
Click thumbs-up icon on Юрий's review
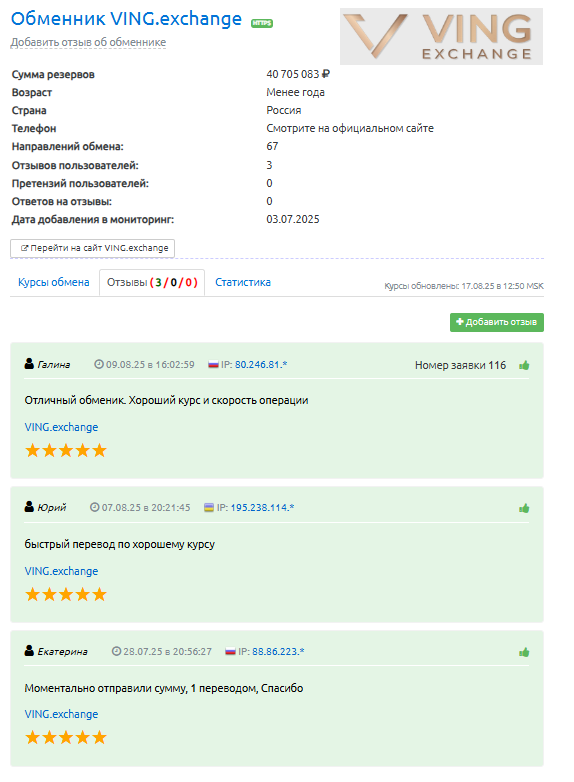point(524,508)
